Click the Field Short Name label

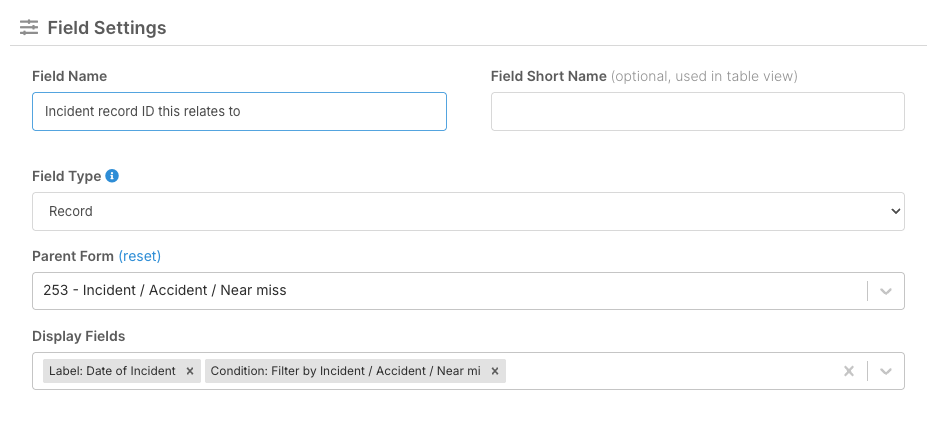(x=549, y=76)
